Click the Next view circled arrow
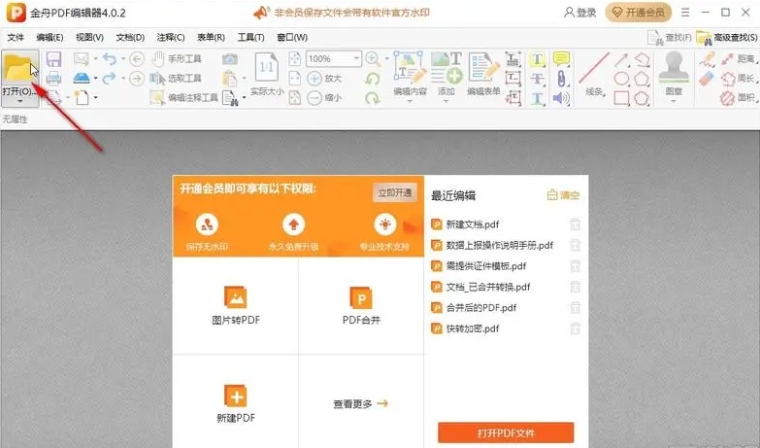The width and height of the screenshot is (760, 448). [137, 78]
